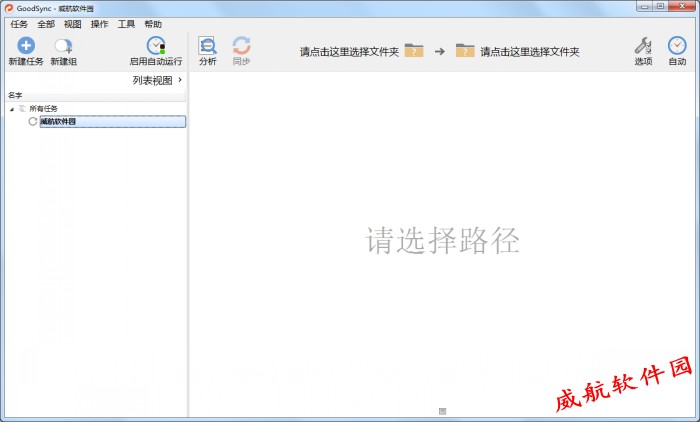Open the 视图 (View) menu
Image resolution: width=700 pixels, height=422 pixels.
(73, 24)
